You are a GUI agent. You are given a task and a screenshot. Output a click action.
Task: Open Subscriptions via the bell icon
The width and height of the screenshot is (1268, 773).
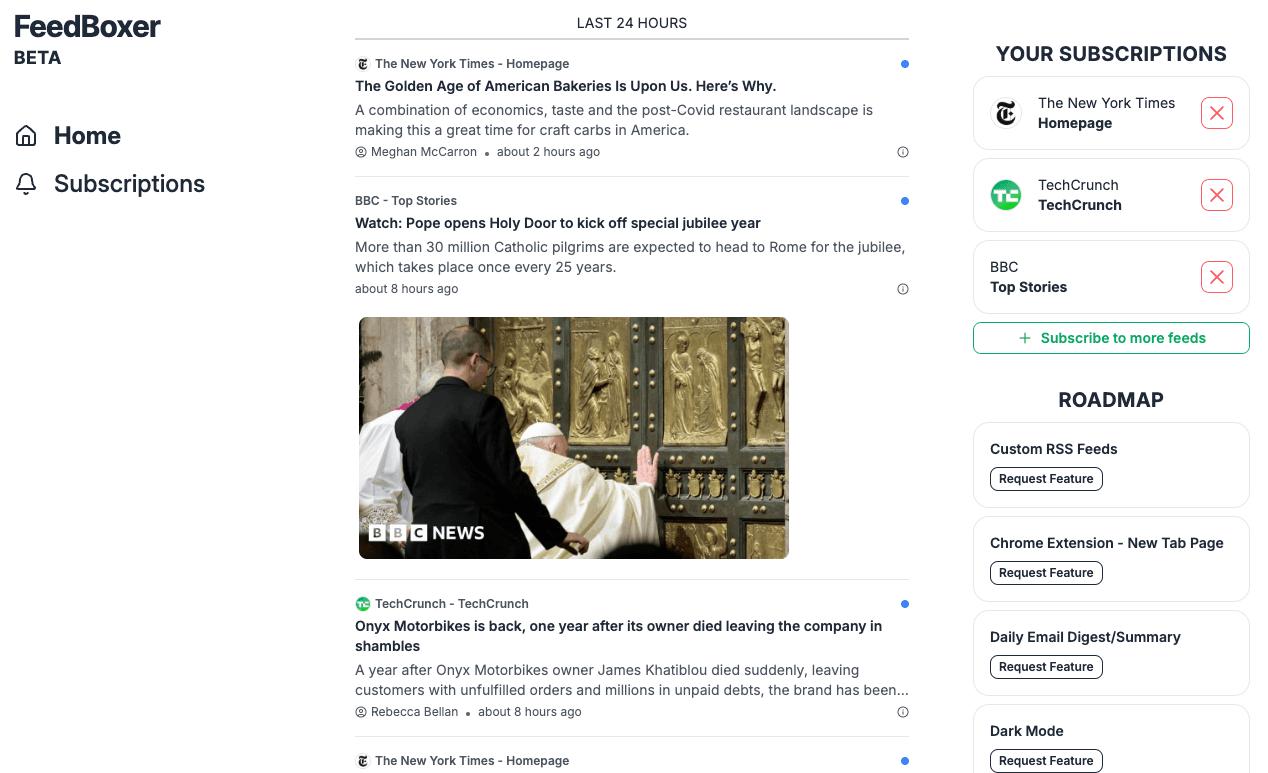point(25,183)
